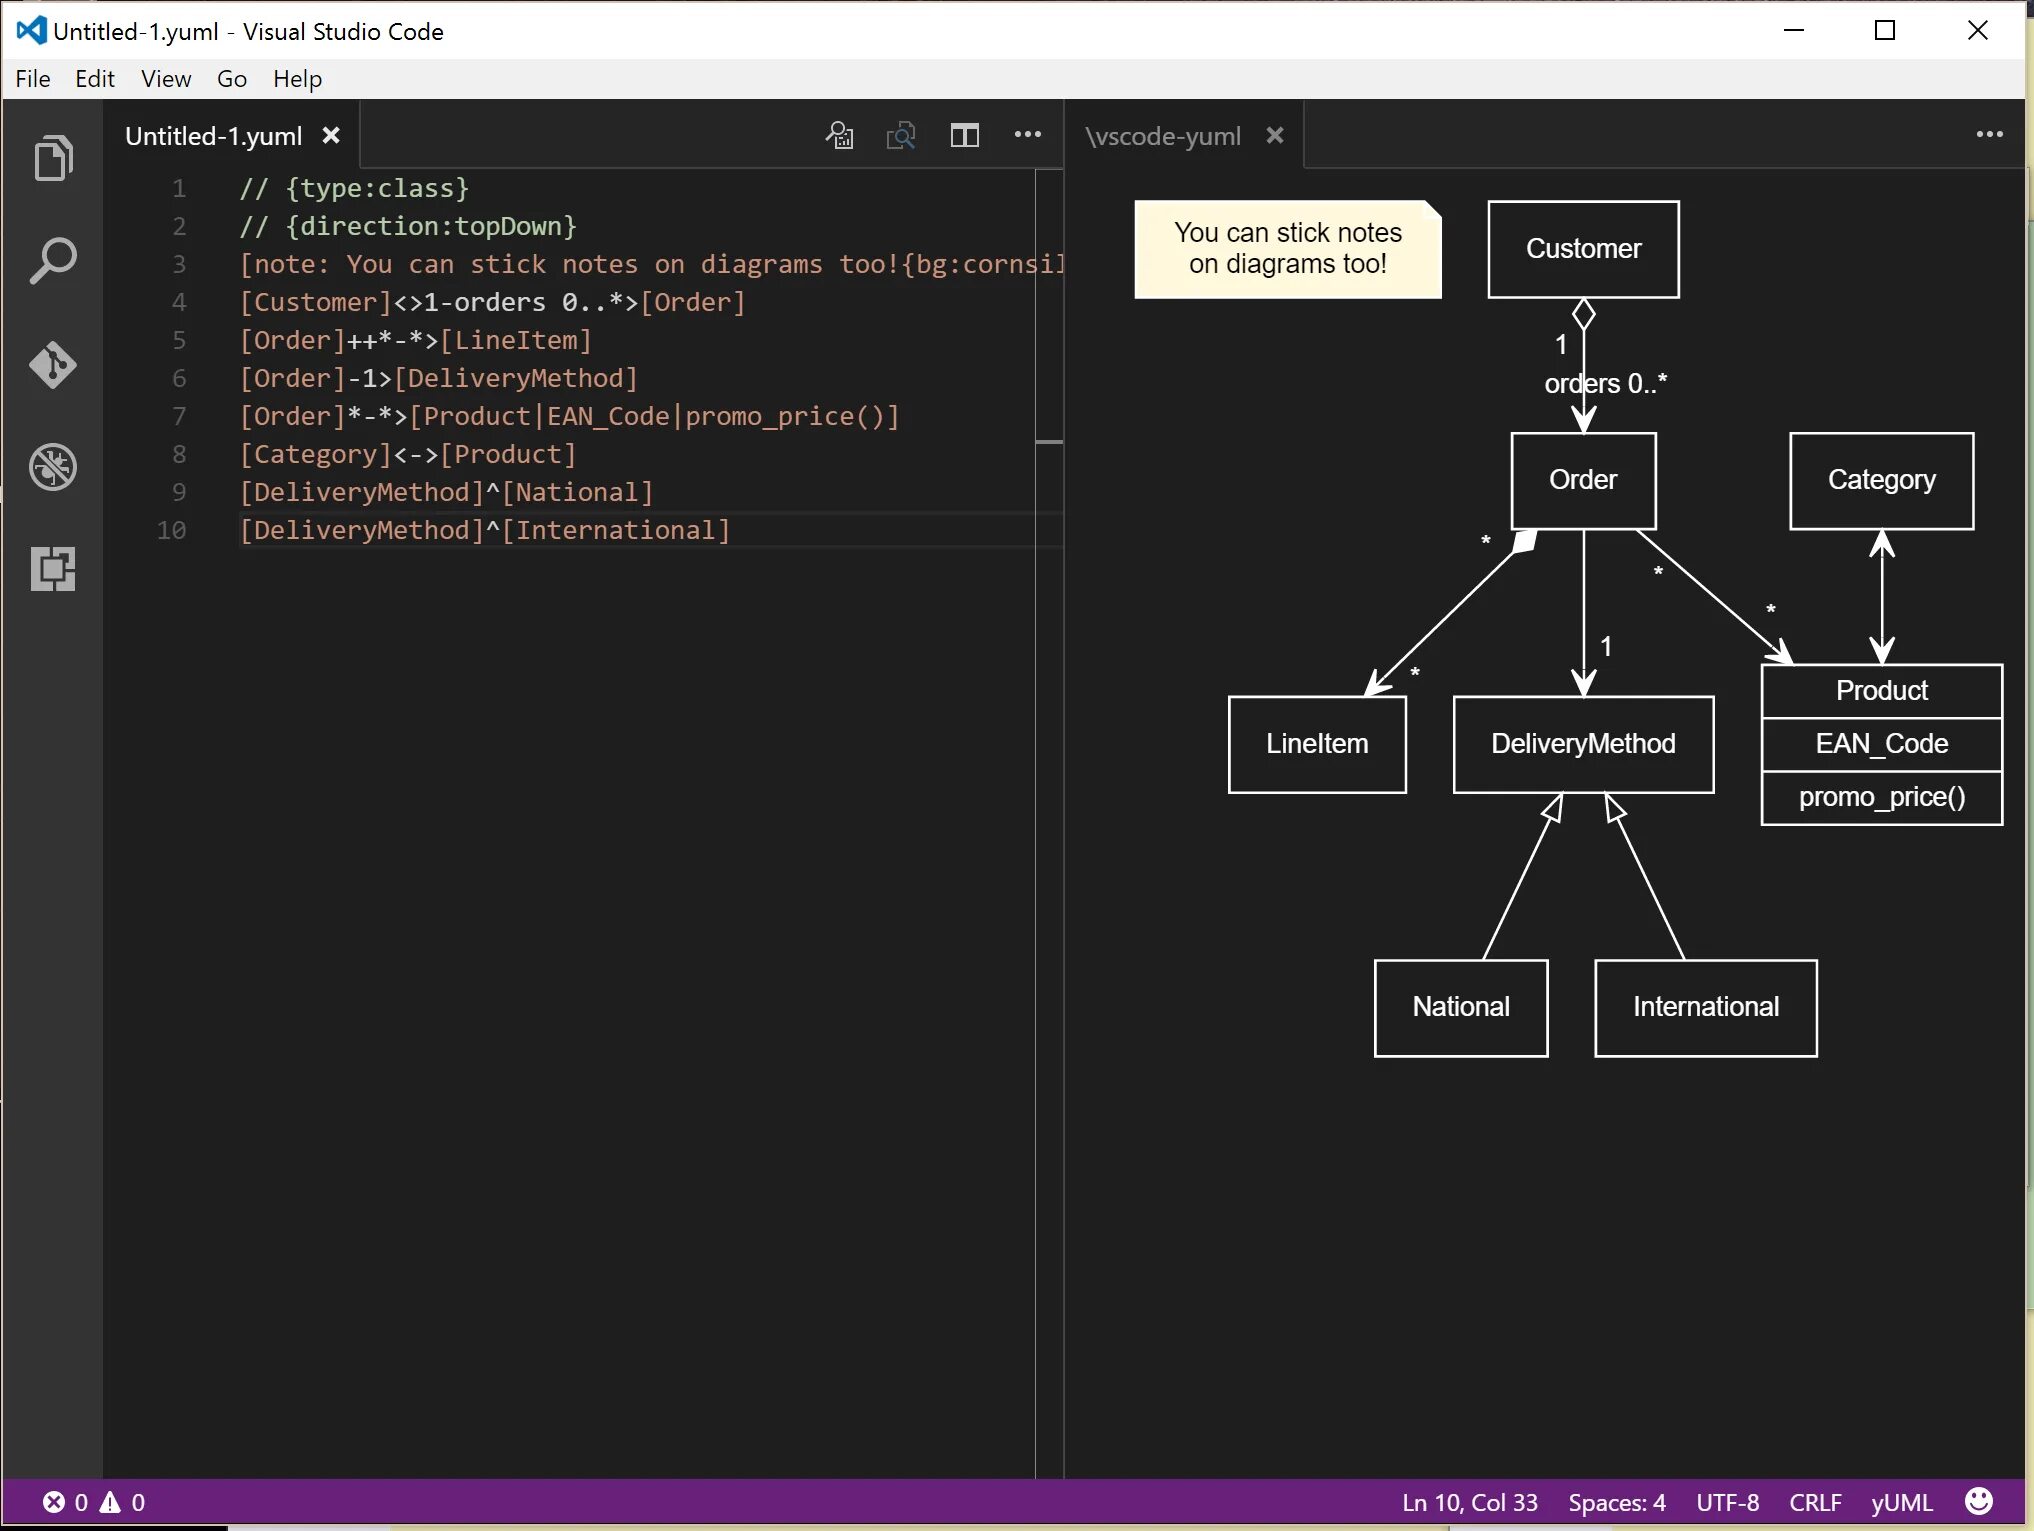The image size is (2034, 1531).
Task: Close the Untitled-1.yuml tab
Action: coord(331,135)
